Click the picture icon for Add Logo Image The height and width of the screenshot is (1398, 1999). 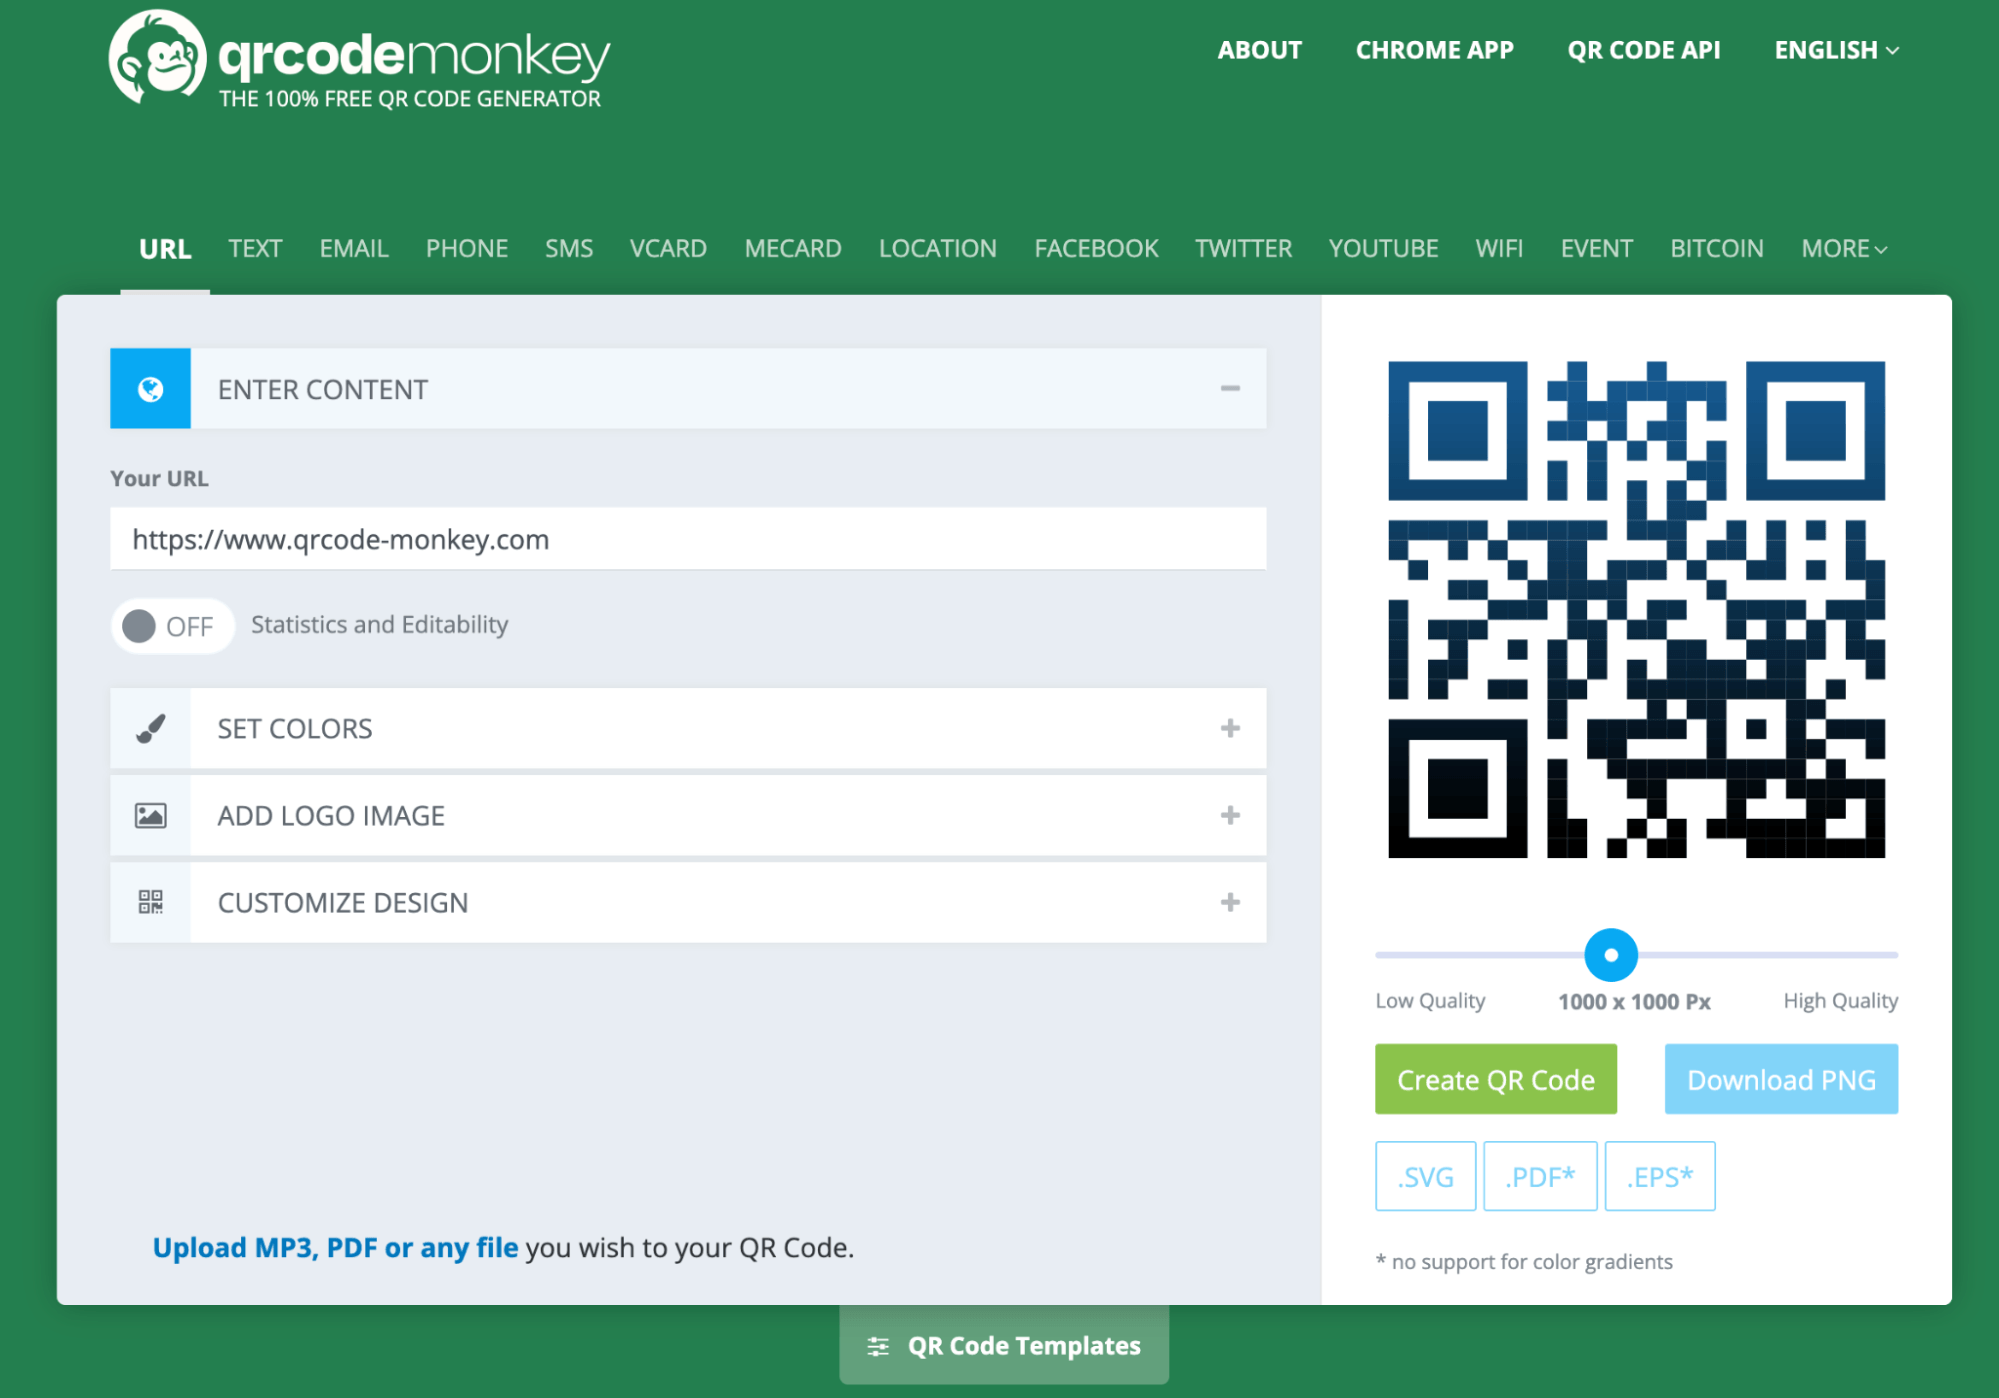150,815
